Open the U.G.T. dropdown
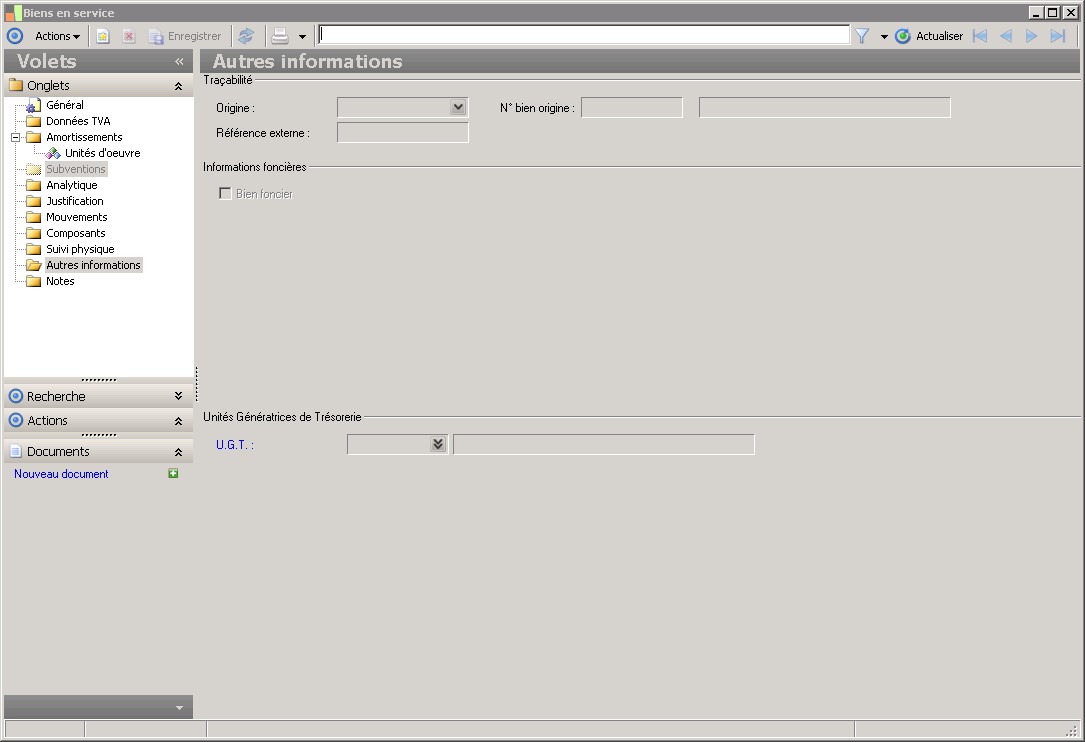The height and width of the screenshot is (742, 1085). coord(438,444)
